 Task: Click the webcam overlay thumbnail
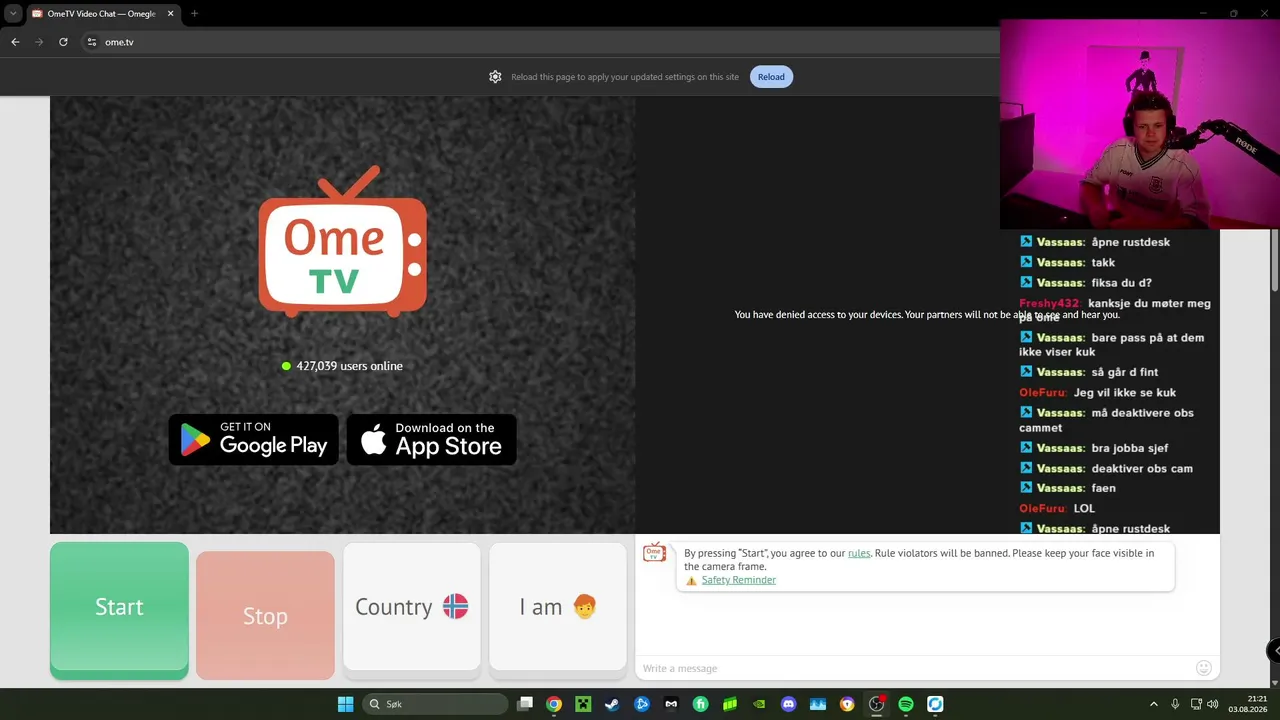[1140, 125]
